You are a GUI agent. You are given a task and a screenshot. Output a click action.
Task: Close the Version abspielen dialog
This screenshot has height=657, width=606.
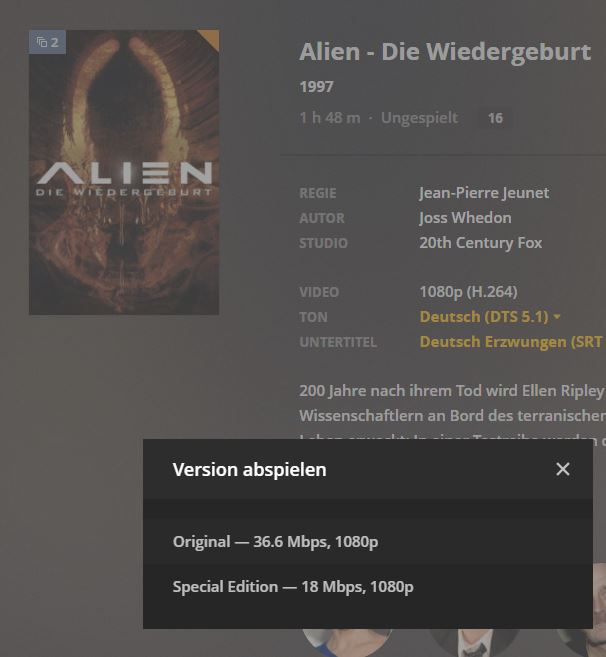coord(562,469)
